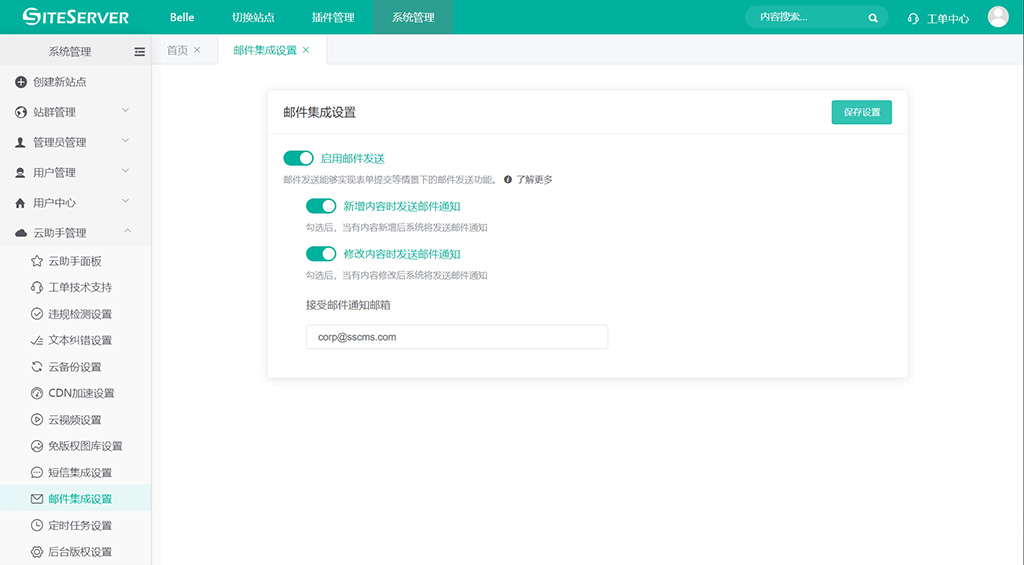The image size is (1024, 565).
Task: Click the 工单中心 headset icon
Action: [912, 18]
